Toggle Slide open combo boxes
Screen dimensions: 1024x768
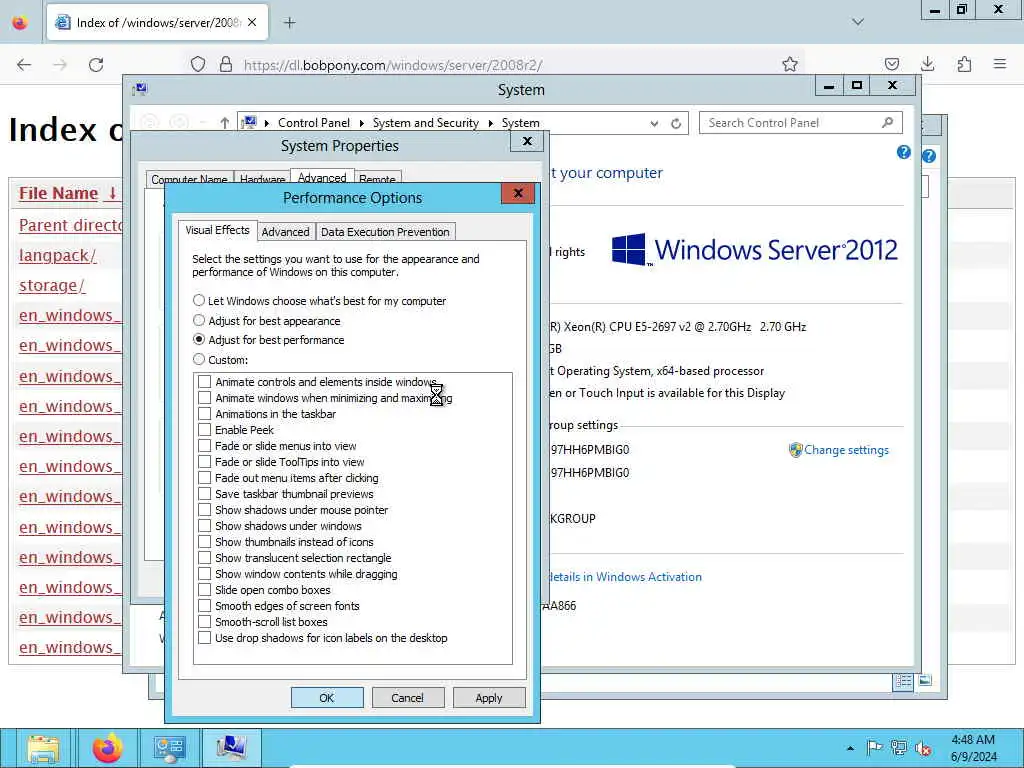point(204,590)
